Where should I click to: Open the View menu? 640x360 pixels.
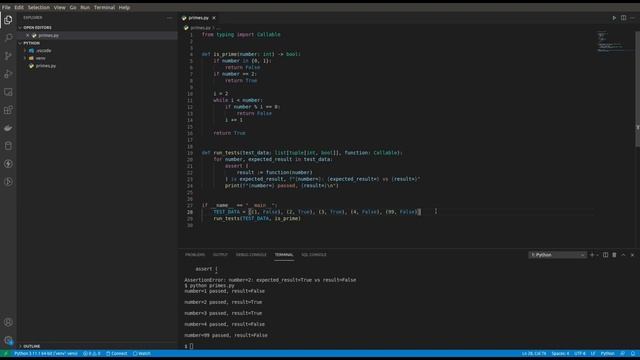pos(60,7)
